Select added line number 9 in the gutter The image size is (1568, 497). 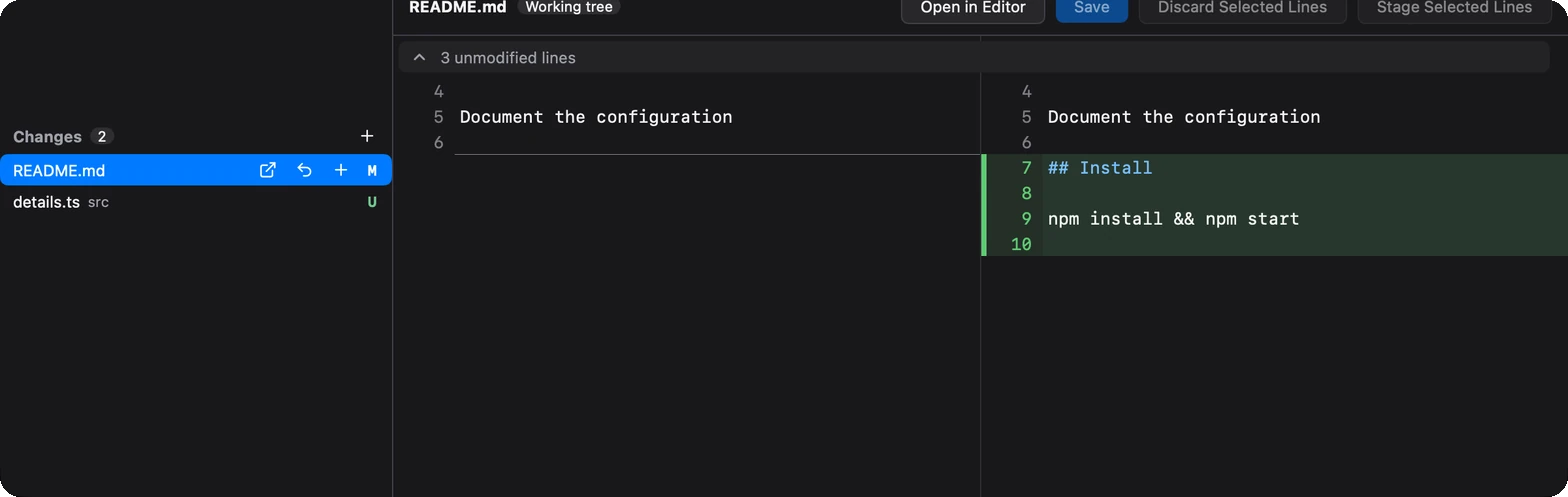click(x=1026, y=218)
